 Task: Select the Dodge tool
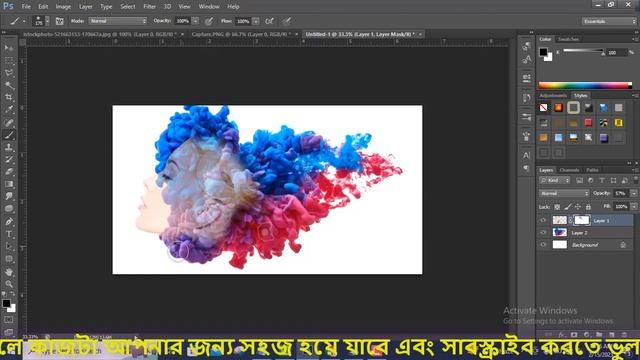pyautogui.click(x=9, y=209)
